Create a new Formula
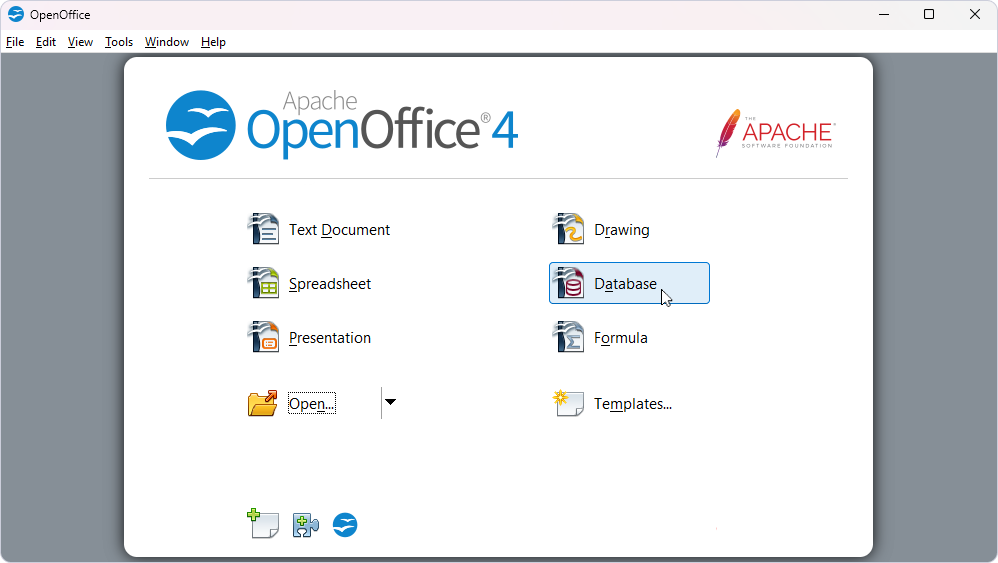This screenshot has width=998, height=563. pos(621,338)
